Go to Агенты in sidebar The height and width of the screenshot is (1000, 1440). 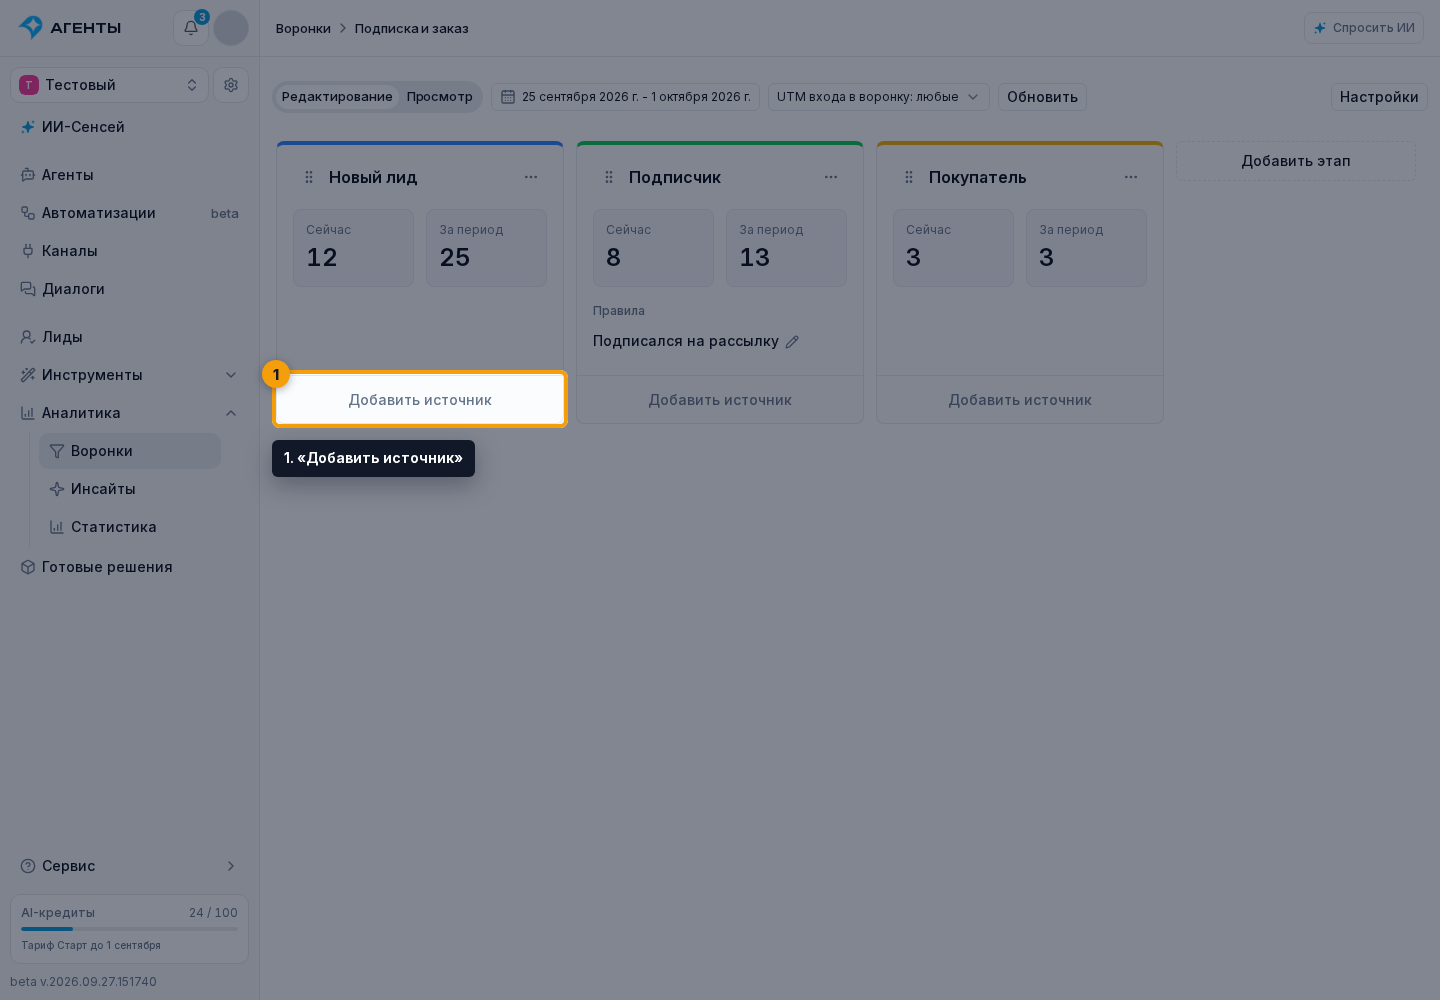pyautogui.click(x=129, y=175)
